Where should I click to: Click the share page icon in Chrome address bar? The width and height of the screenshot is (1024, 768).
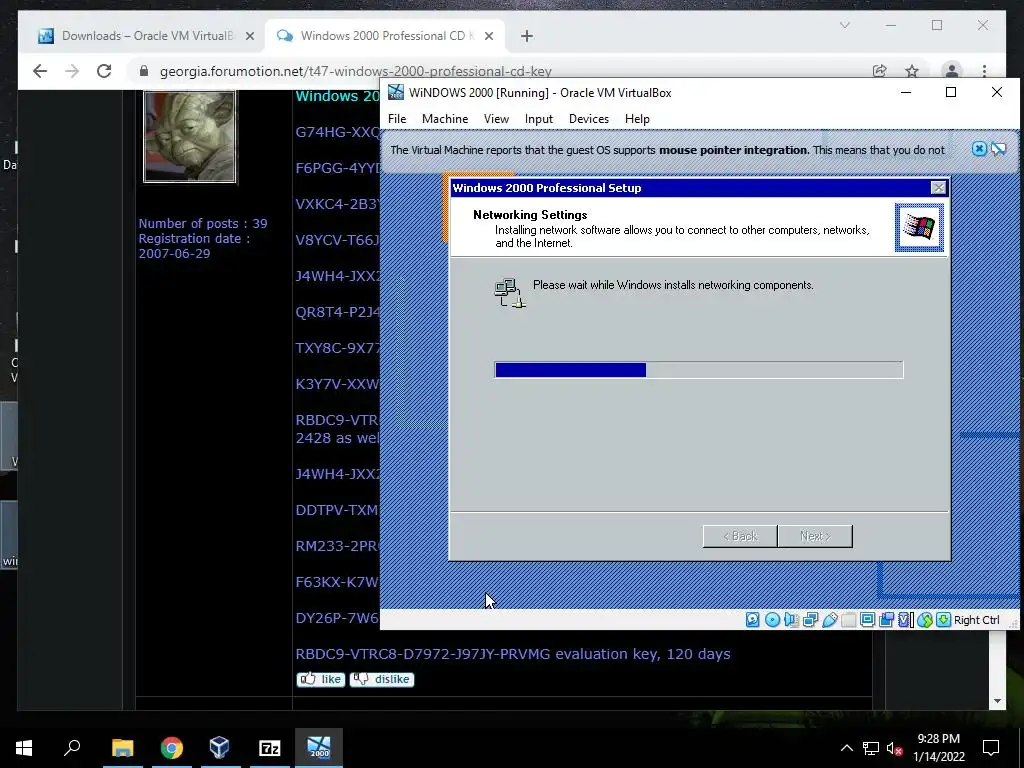(880, 71)
